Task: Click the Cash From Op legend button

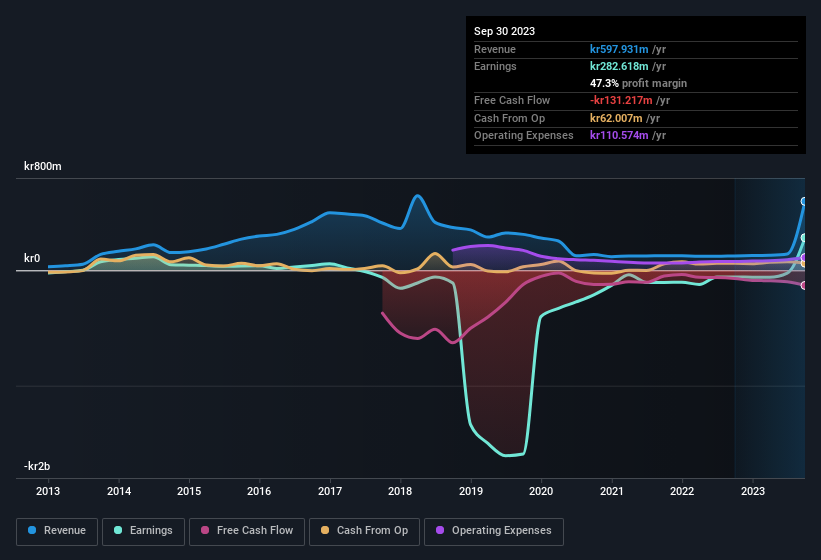Action: tap(363, 530)
